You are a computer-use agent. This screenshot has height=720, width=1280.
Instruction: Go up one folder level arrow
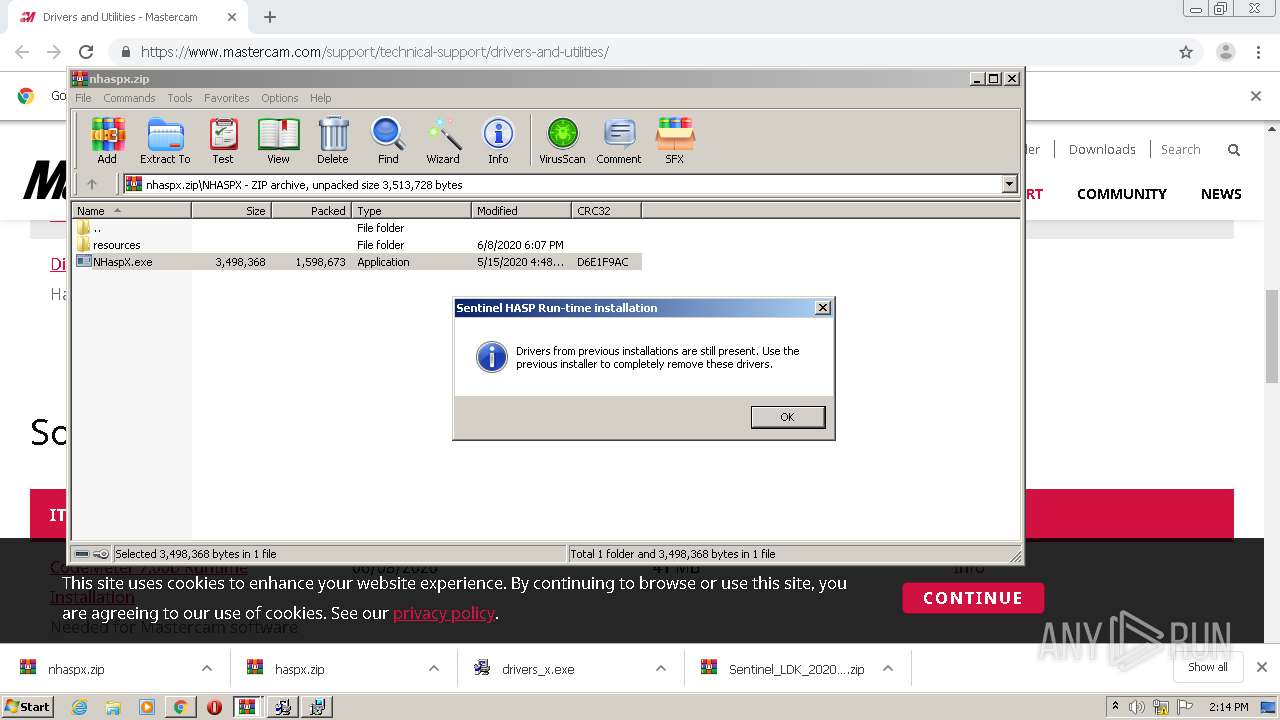coord(92,184)
